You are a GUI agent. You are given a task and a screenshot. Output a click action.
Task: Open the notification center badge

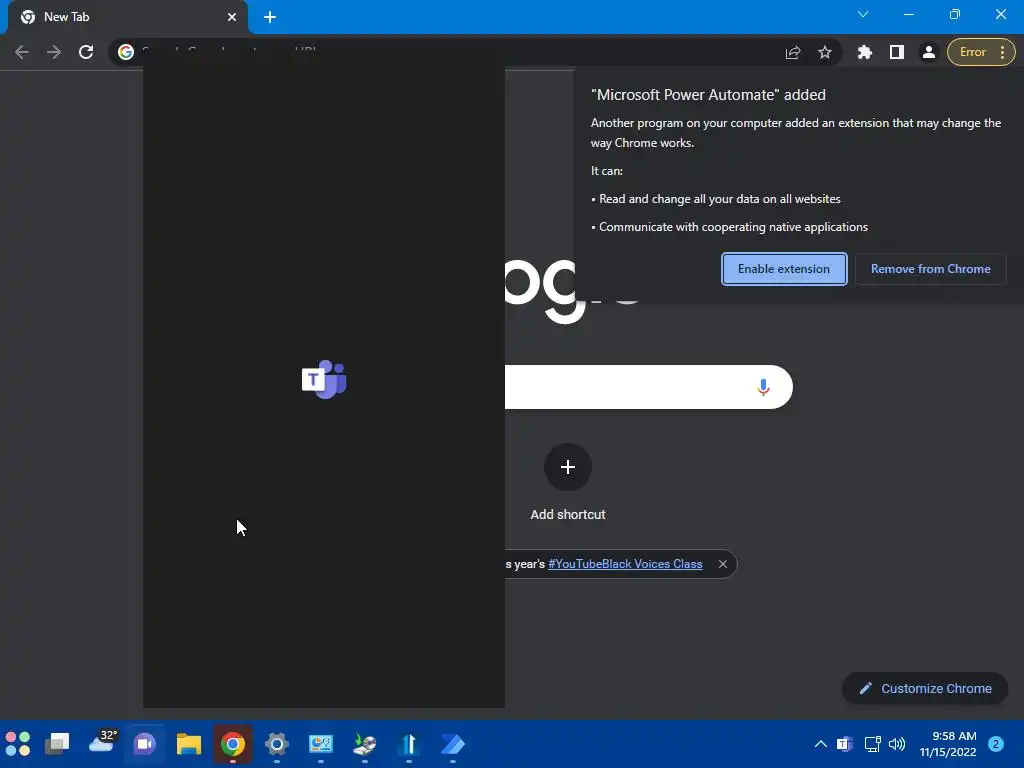[x=996, y=744]
